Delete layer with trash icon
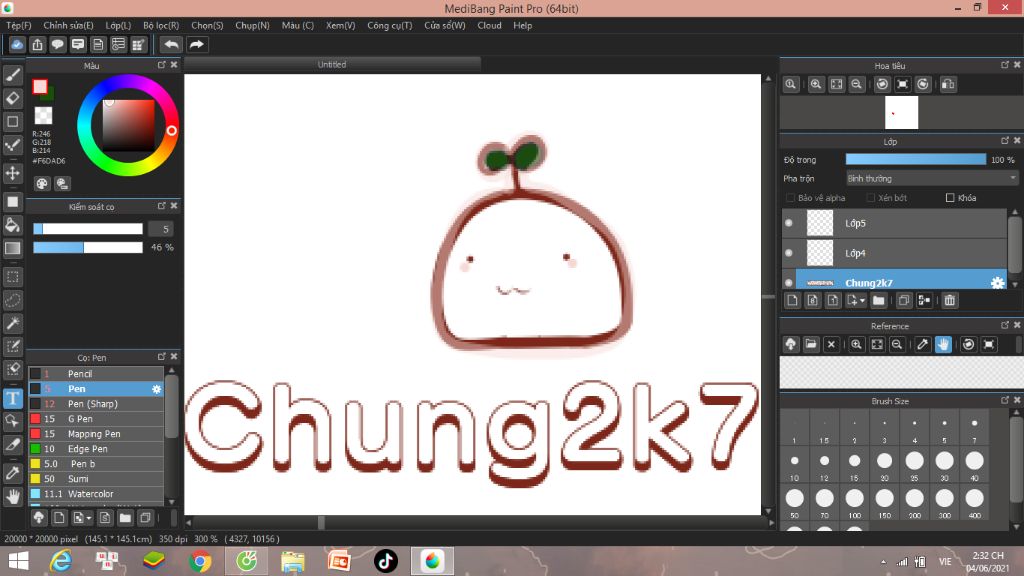Image resolution: width=1024 pixels, height=576 pixels. 950,300
